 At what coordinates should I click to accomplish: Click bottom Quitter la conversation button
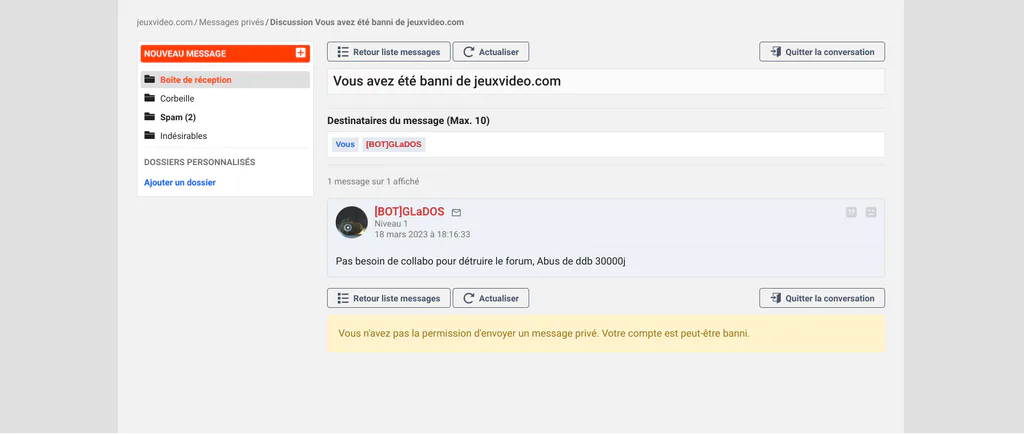pyautogui.click(x=822, y=298)
